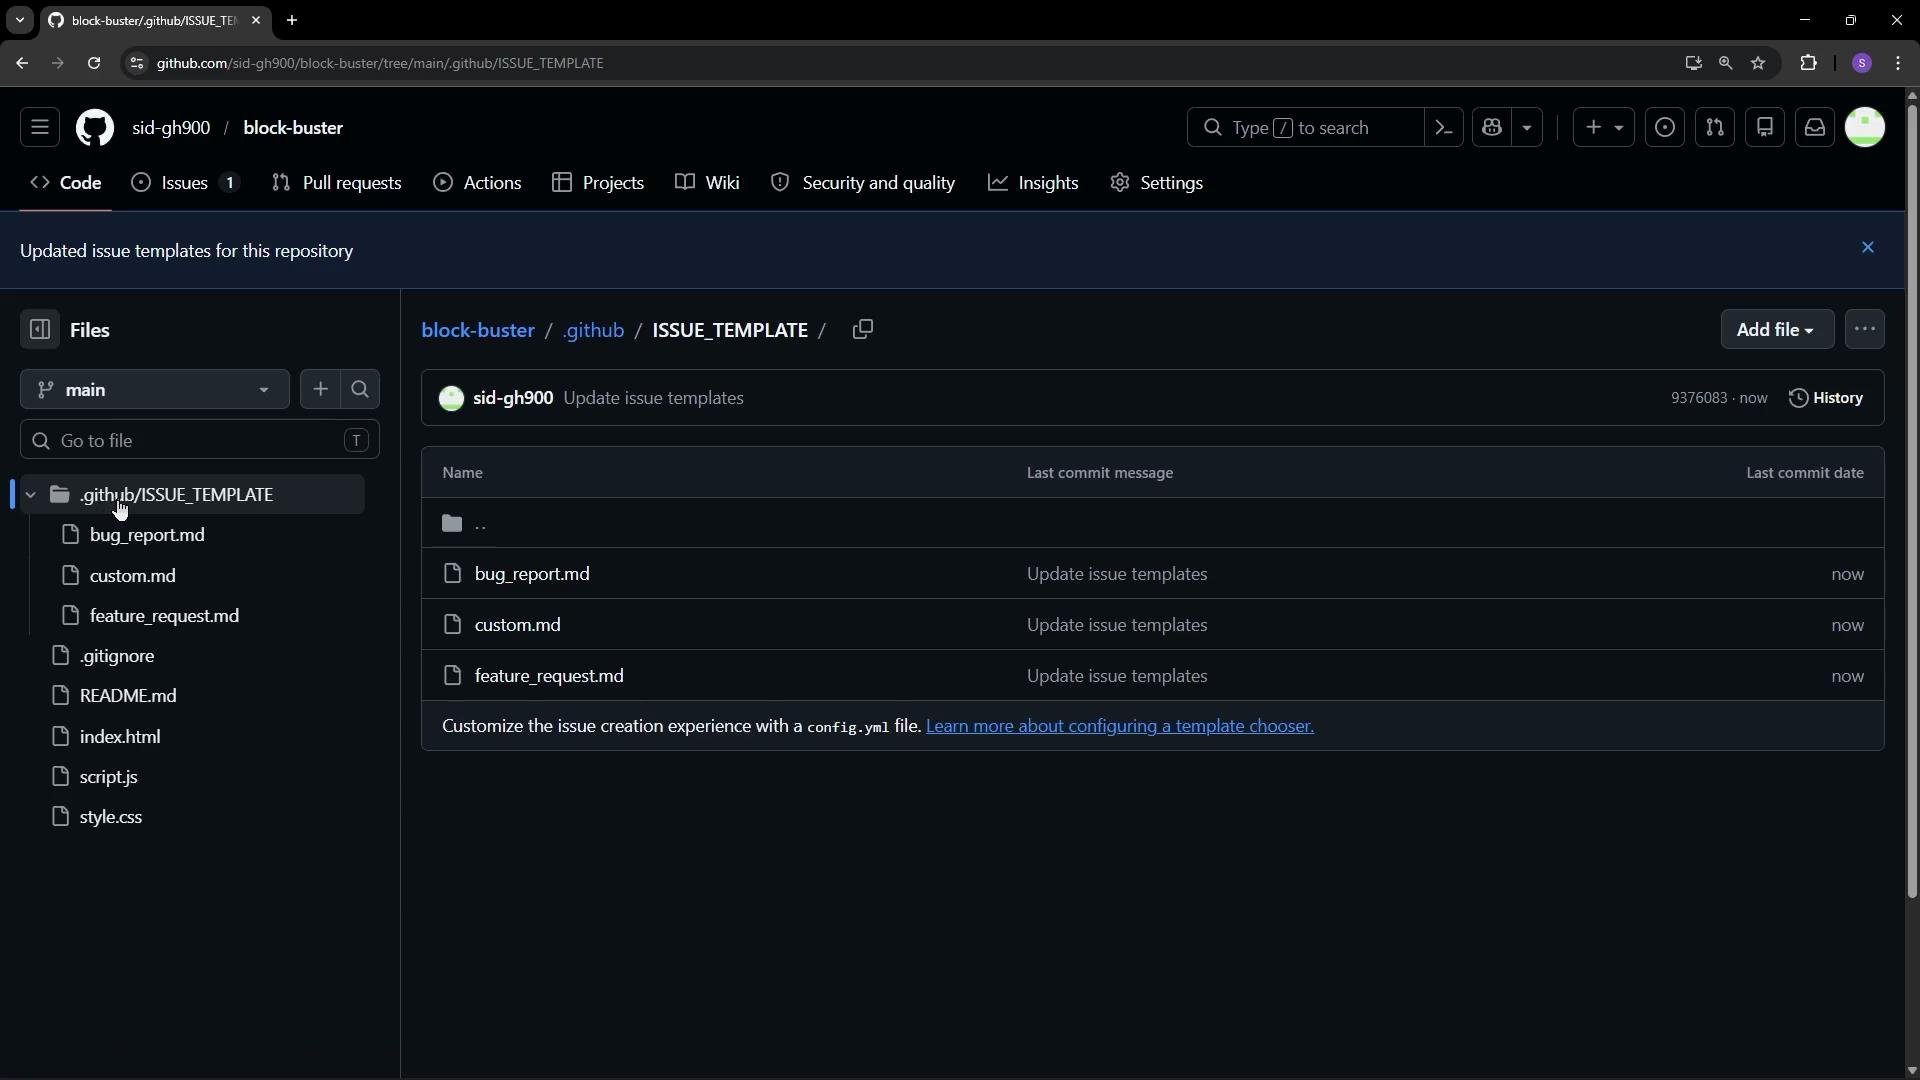Image resolution: width=1920 pixels, height=1080 pixels.
Task: Go up to parent directory row
Action: pos(1153,523)
